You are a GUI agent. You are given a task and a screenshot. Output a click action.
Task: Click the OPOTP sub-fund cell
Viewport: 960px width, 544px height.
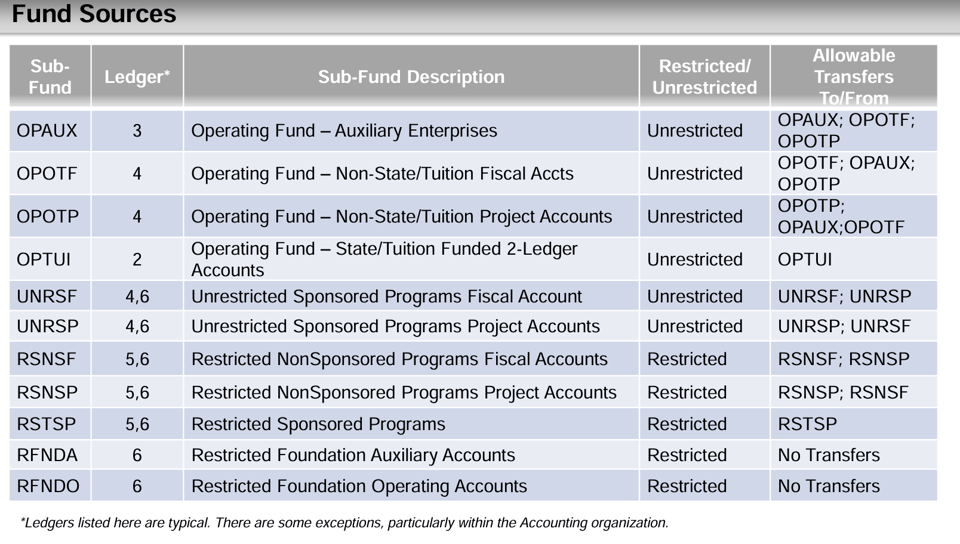coord(47,217)
